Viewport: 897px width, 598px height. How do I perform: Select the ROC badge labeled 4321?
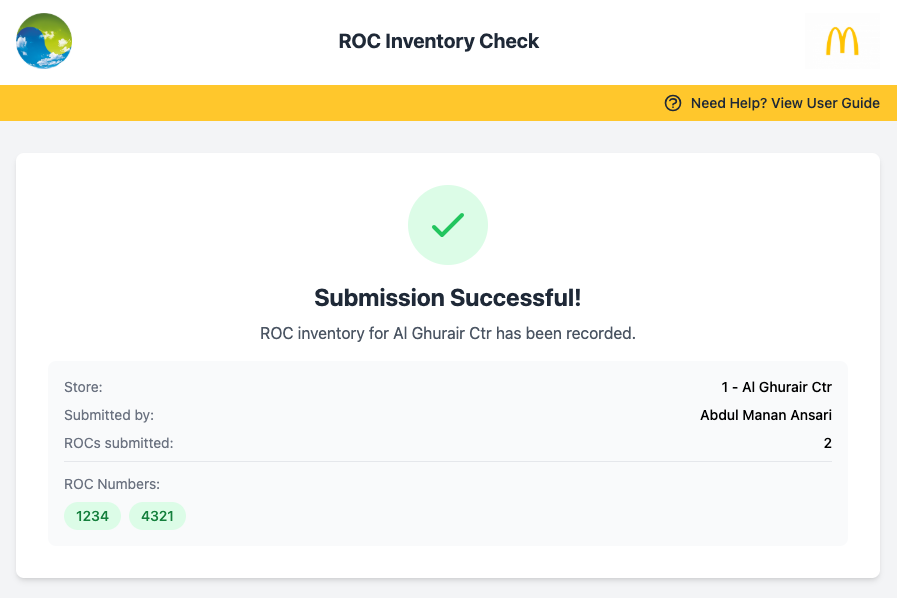pyautogui.click(x=157, y=516)
